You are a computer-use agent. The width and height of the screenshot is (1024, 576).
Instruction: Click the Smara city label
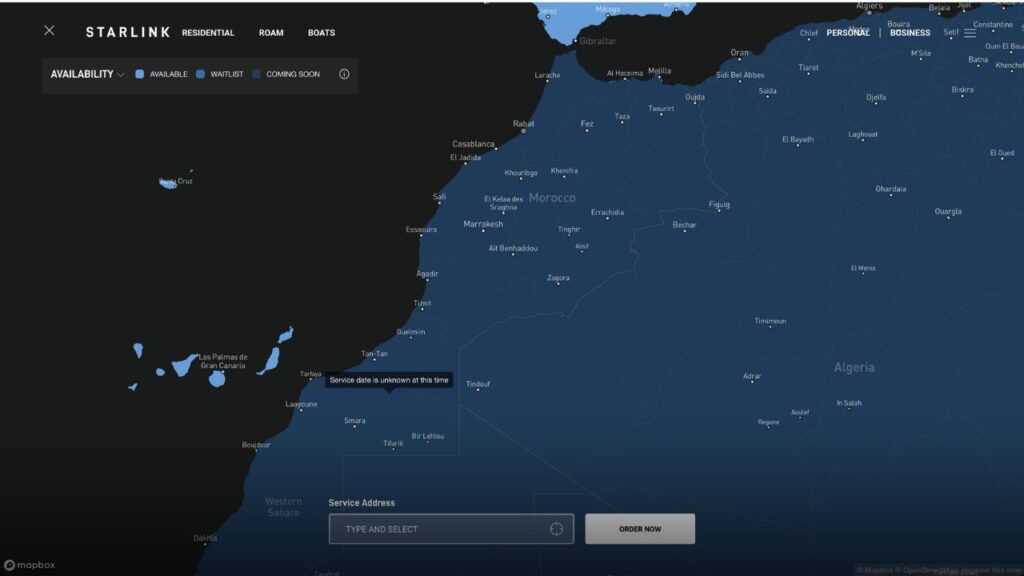[355, 421]
